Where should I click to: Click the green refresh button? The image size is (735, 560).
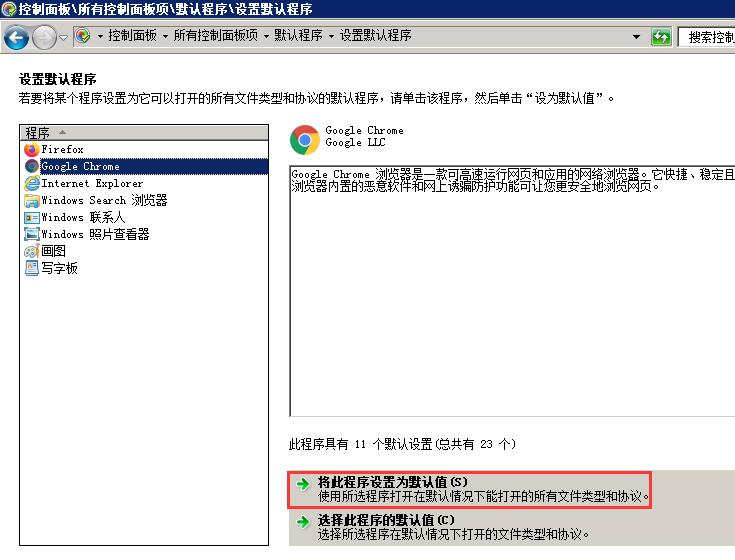pyautogui.click(x=661, y=37)
